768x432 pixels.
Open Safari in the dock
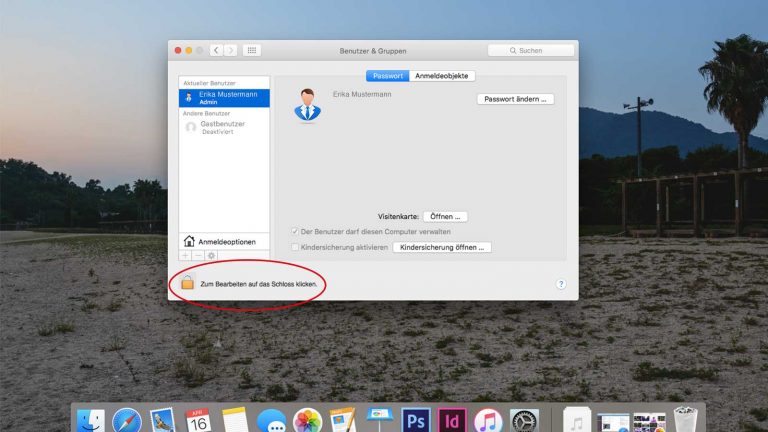[127, 420]
